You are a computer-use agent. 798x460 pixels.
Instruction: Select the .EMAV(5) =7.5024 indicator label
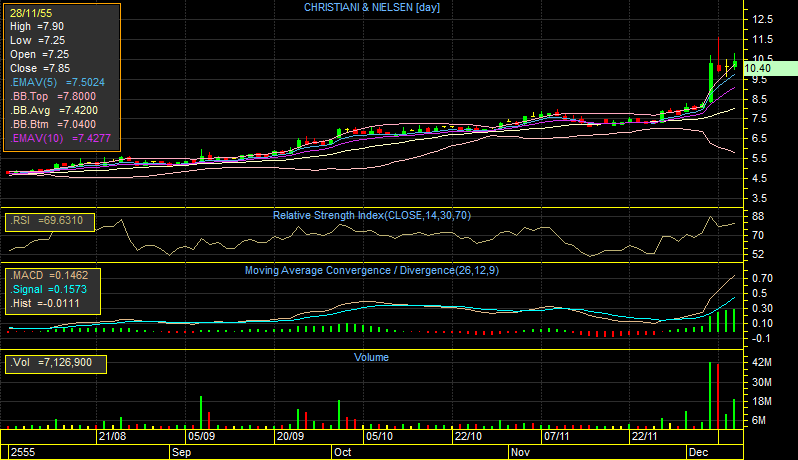[x=57, y=82]
